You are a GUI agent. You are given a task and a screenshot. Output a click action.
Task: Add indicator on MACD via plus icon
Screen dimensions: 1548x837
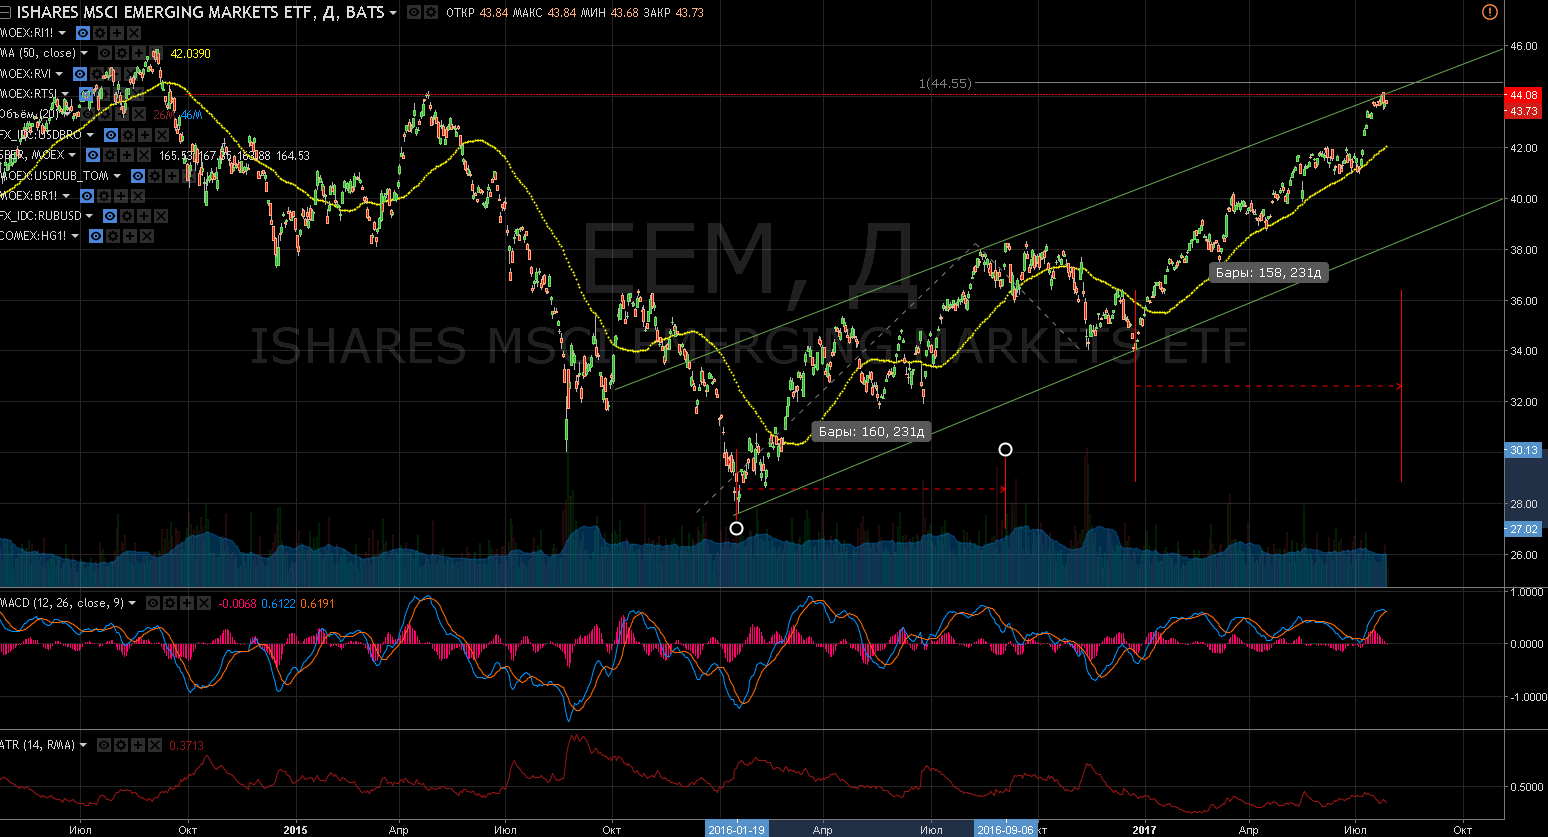coord(187,603)
